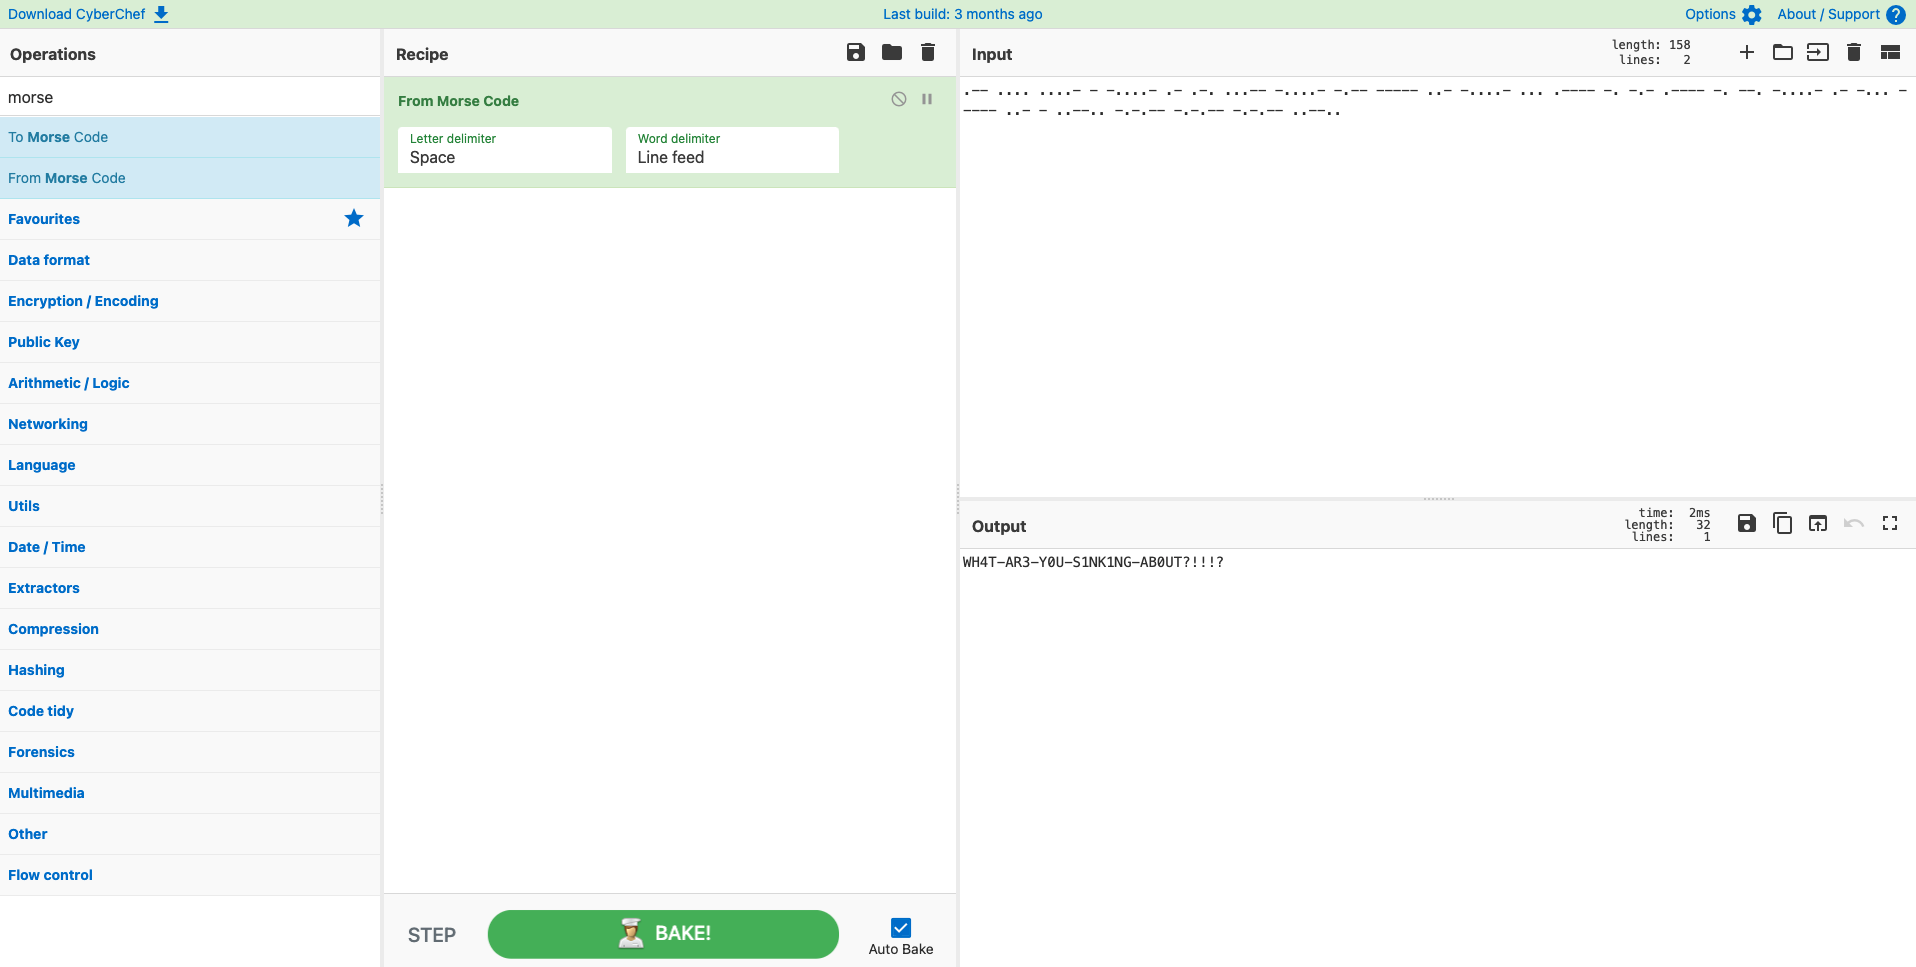Open the Options settings
Viewport: 1916px width, 967px height.
[1722, 14]
